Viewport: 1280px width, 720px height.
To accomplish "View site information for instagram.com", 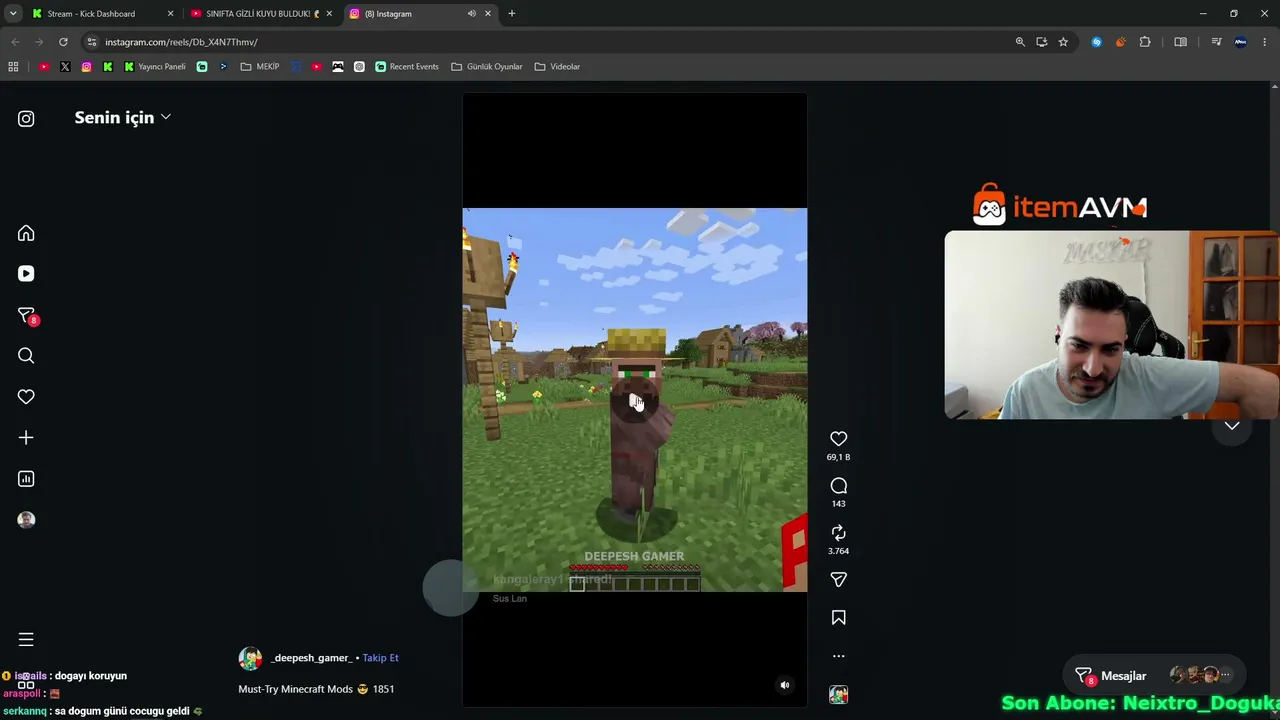I will [91, 42].
